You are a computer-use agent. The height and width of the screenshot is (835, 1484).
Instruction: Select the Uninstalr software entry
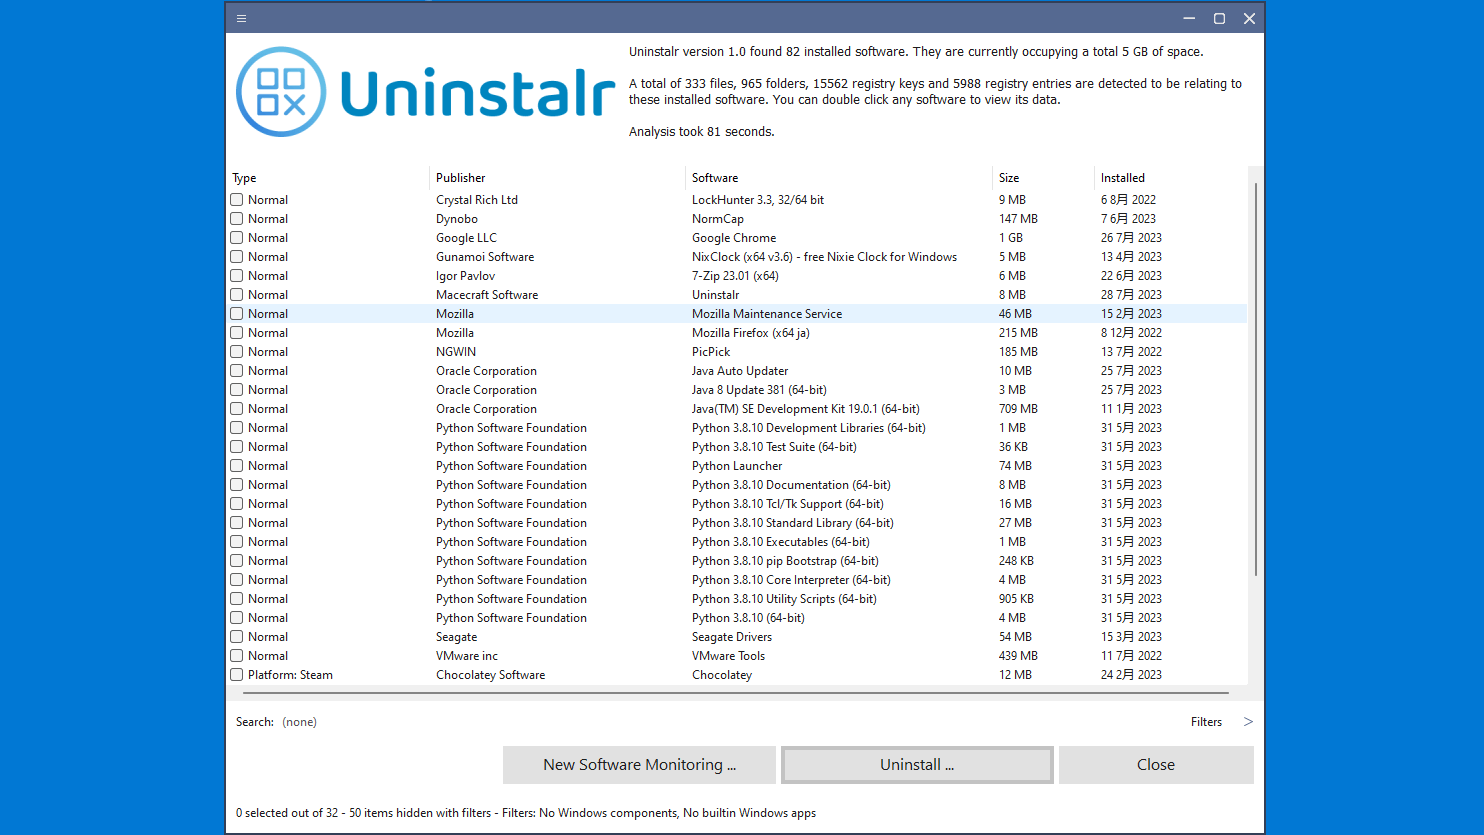(x=716, y=295)
